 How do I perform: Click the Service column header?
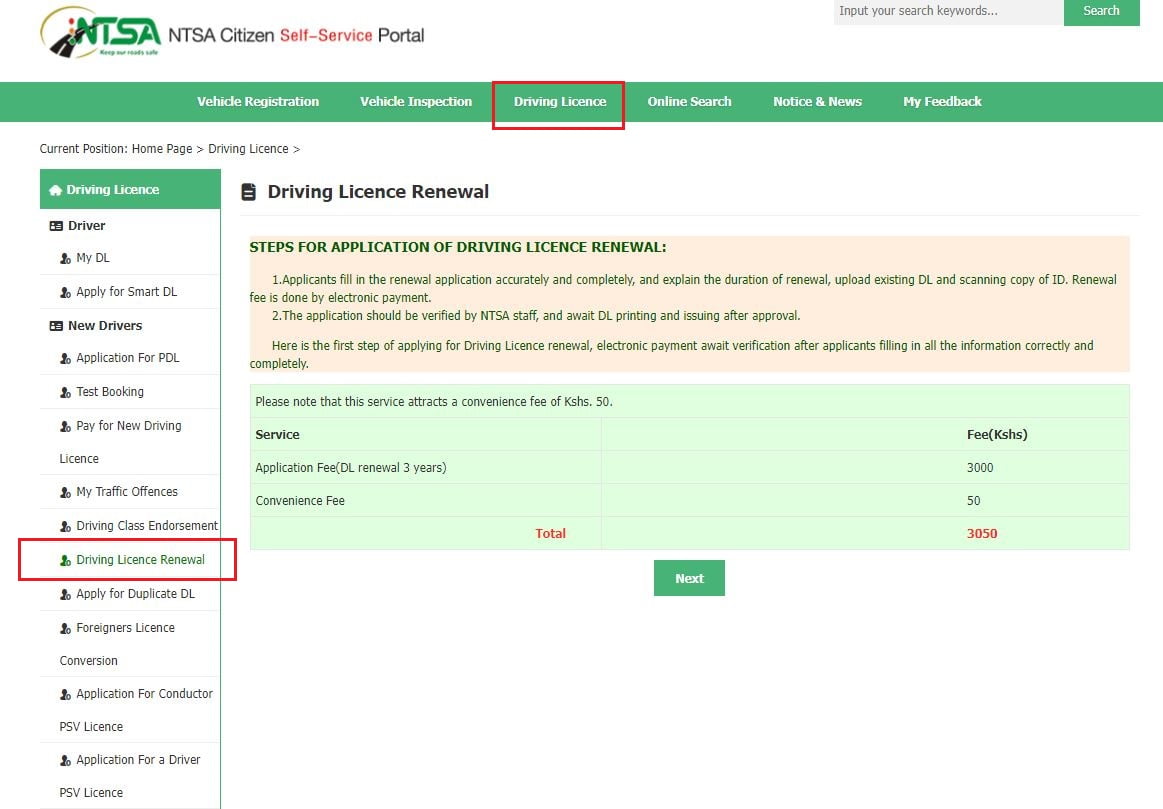pos(277,435)
